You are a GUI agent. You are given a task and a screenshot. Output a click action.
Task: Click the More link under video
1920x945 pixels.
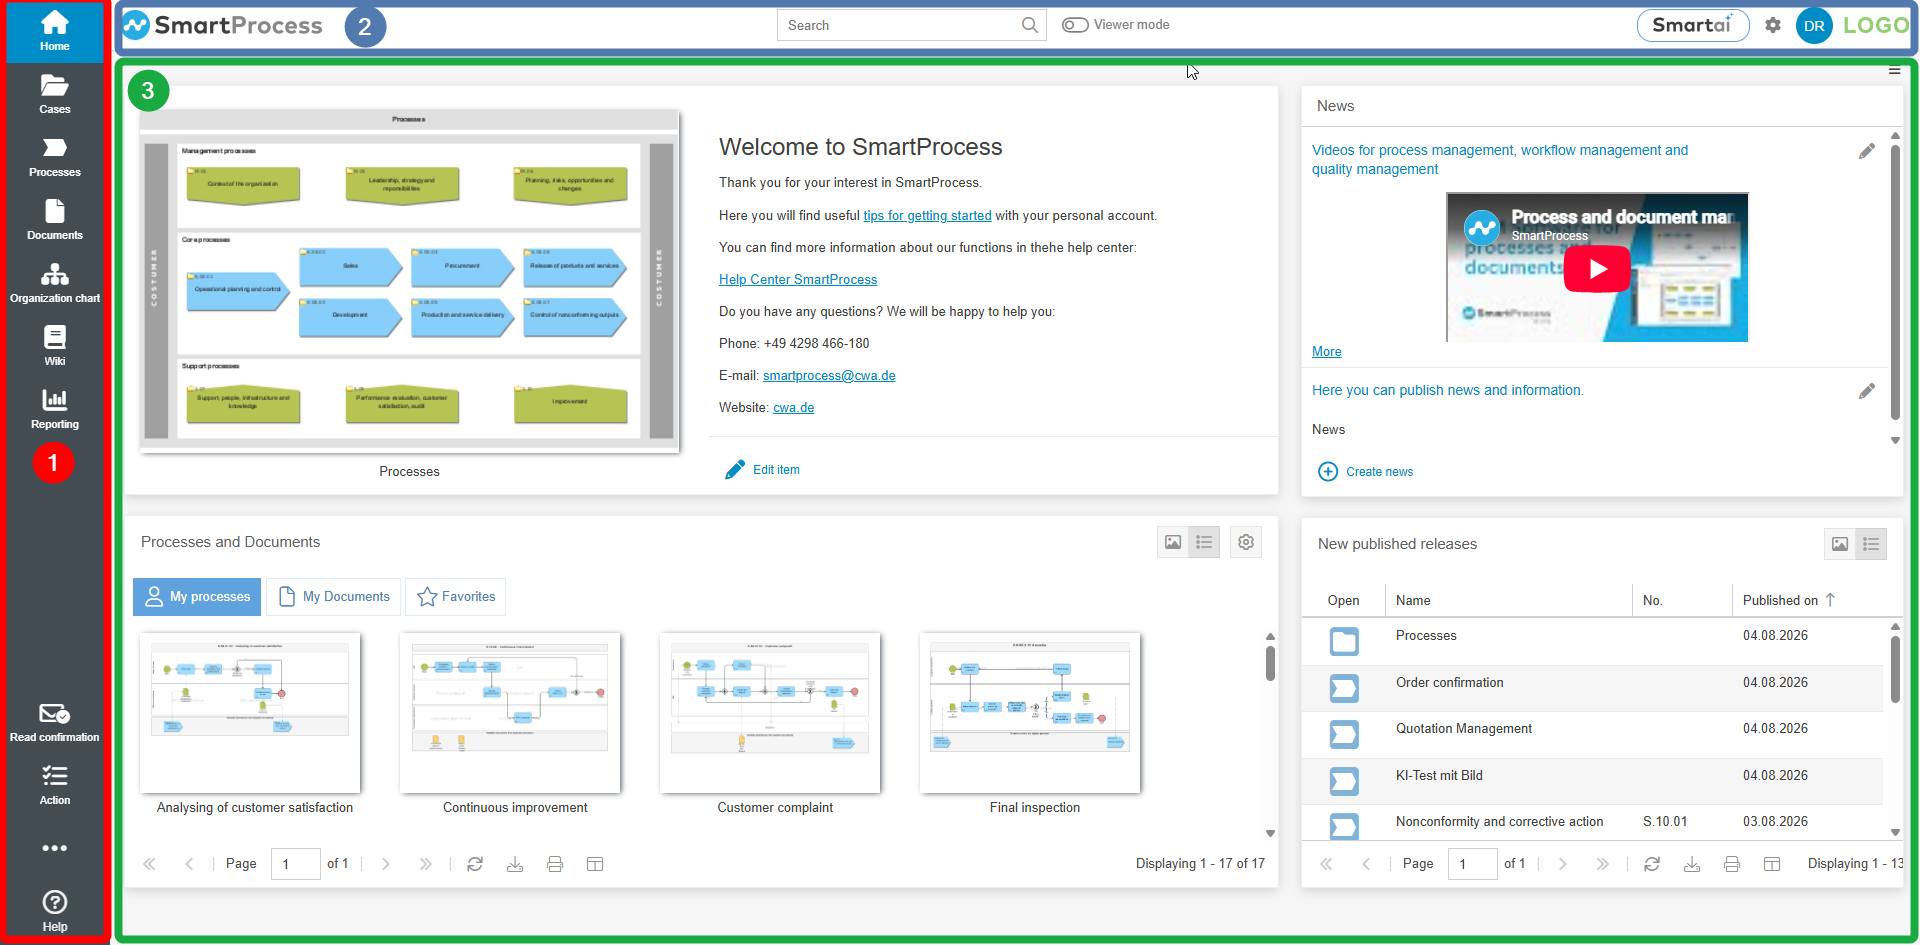[x=1327, y=351]
